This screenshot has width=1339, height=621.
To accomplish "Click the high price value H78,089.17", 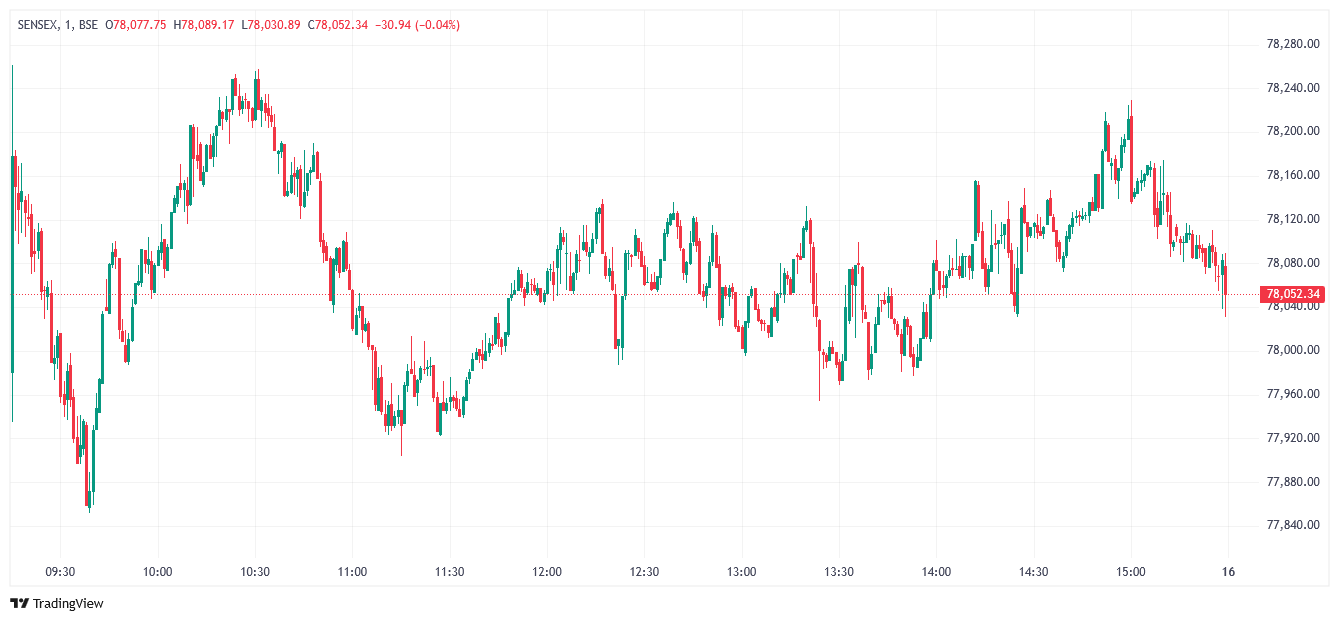I will click(203, 25).
